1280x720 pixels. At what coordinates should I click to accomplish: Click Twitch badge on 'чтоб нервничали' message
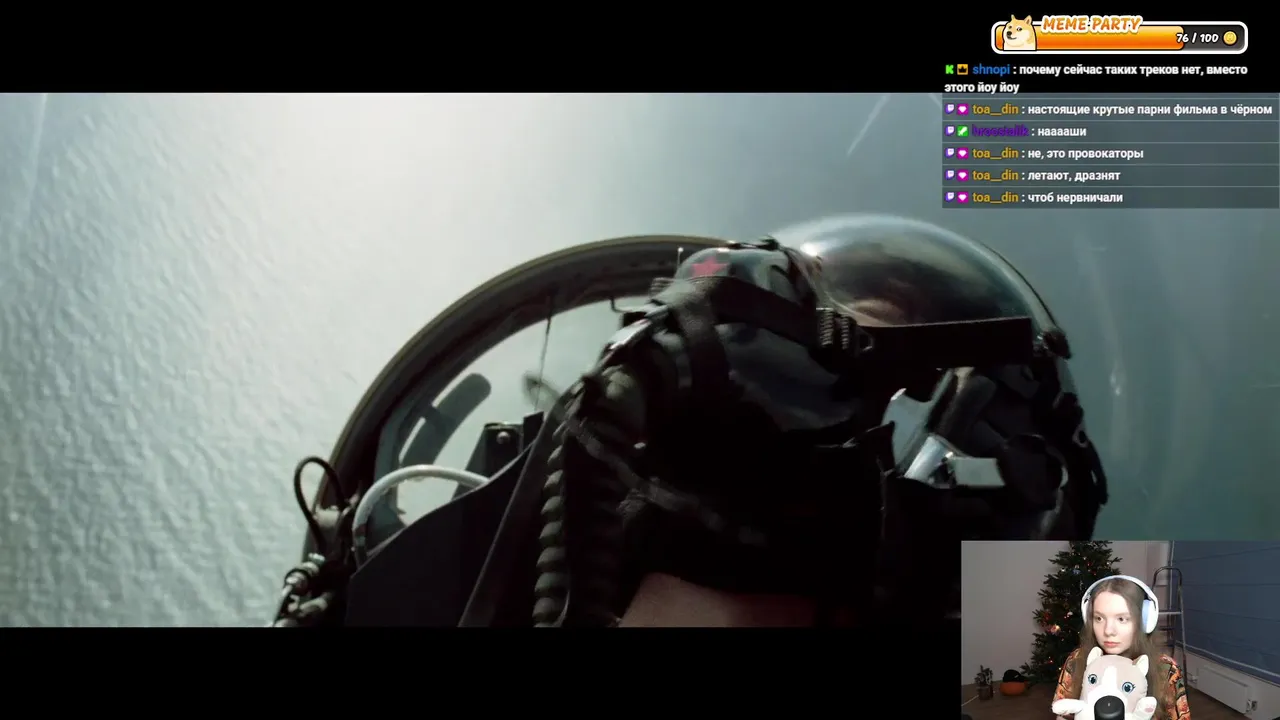coord(950,198)
